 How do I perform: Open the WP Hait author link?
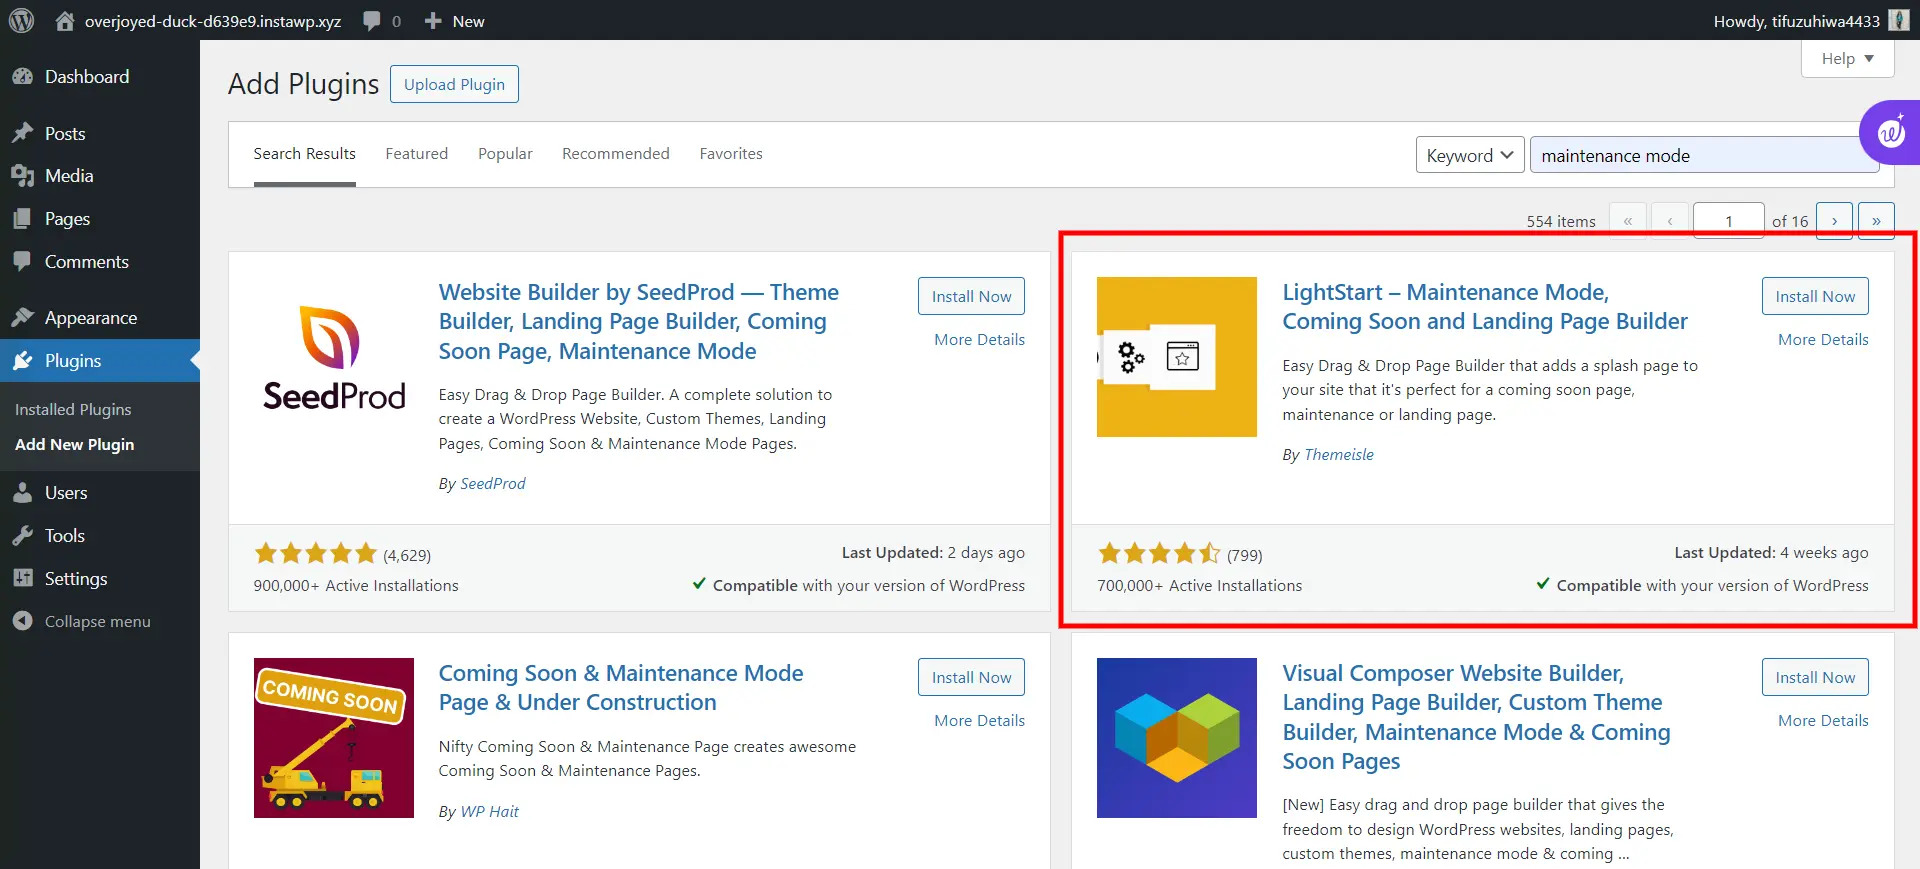[x=489, y=811]
